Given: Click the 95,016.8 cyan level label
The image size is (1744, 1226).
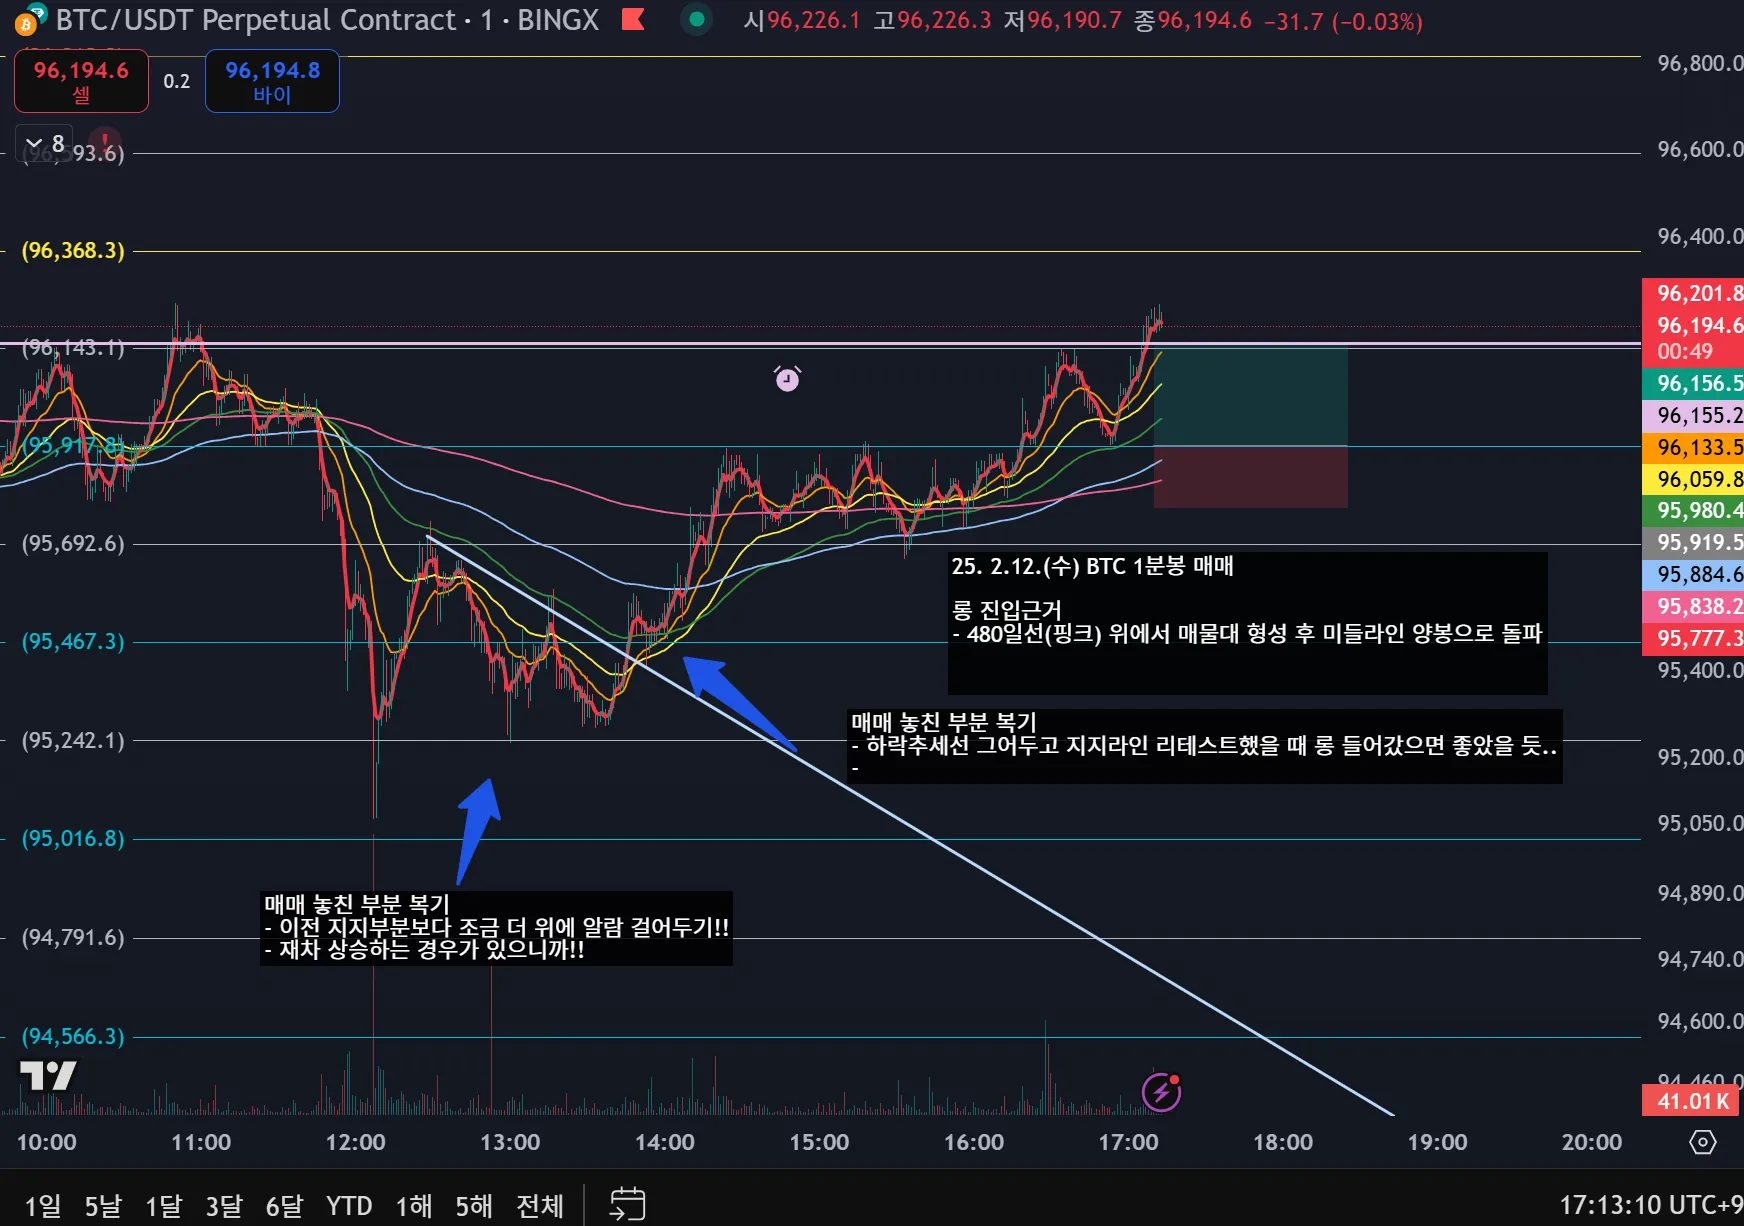Looking at the screenshot, I should point(73,838).
